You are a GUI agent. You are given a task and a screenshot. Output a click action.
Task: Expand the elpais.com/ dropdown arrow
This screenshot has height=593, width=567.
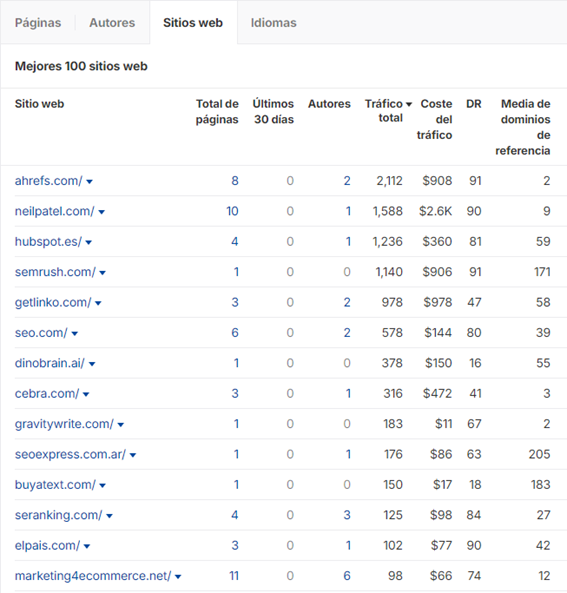tap(87, 546)
